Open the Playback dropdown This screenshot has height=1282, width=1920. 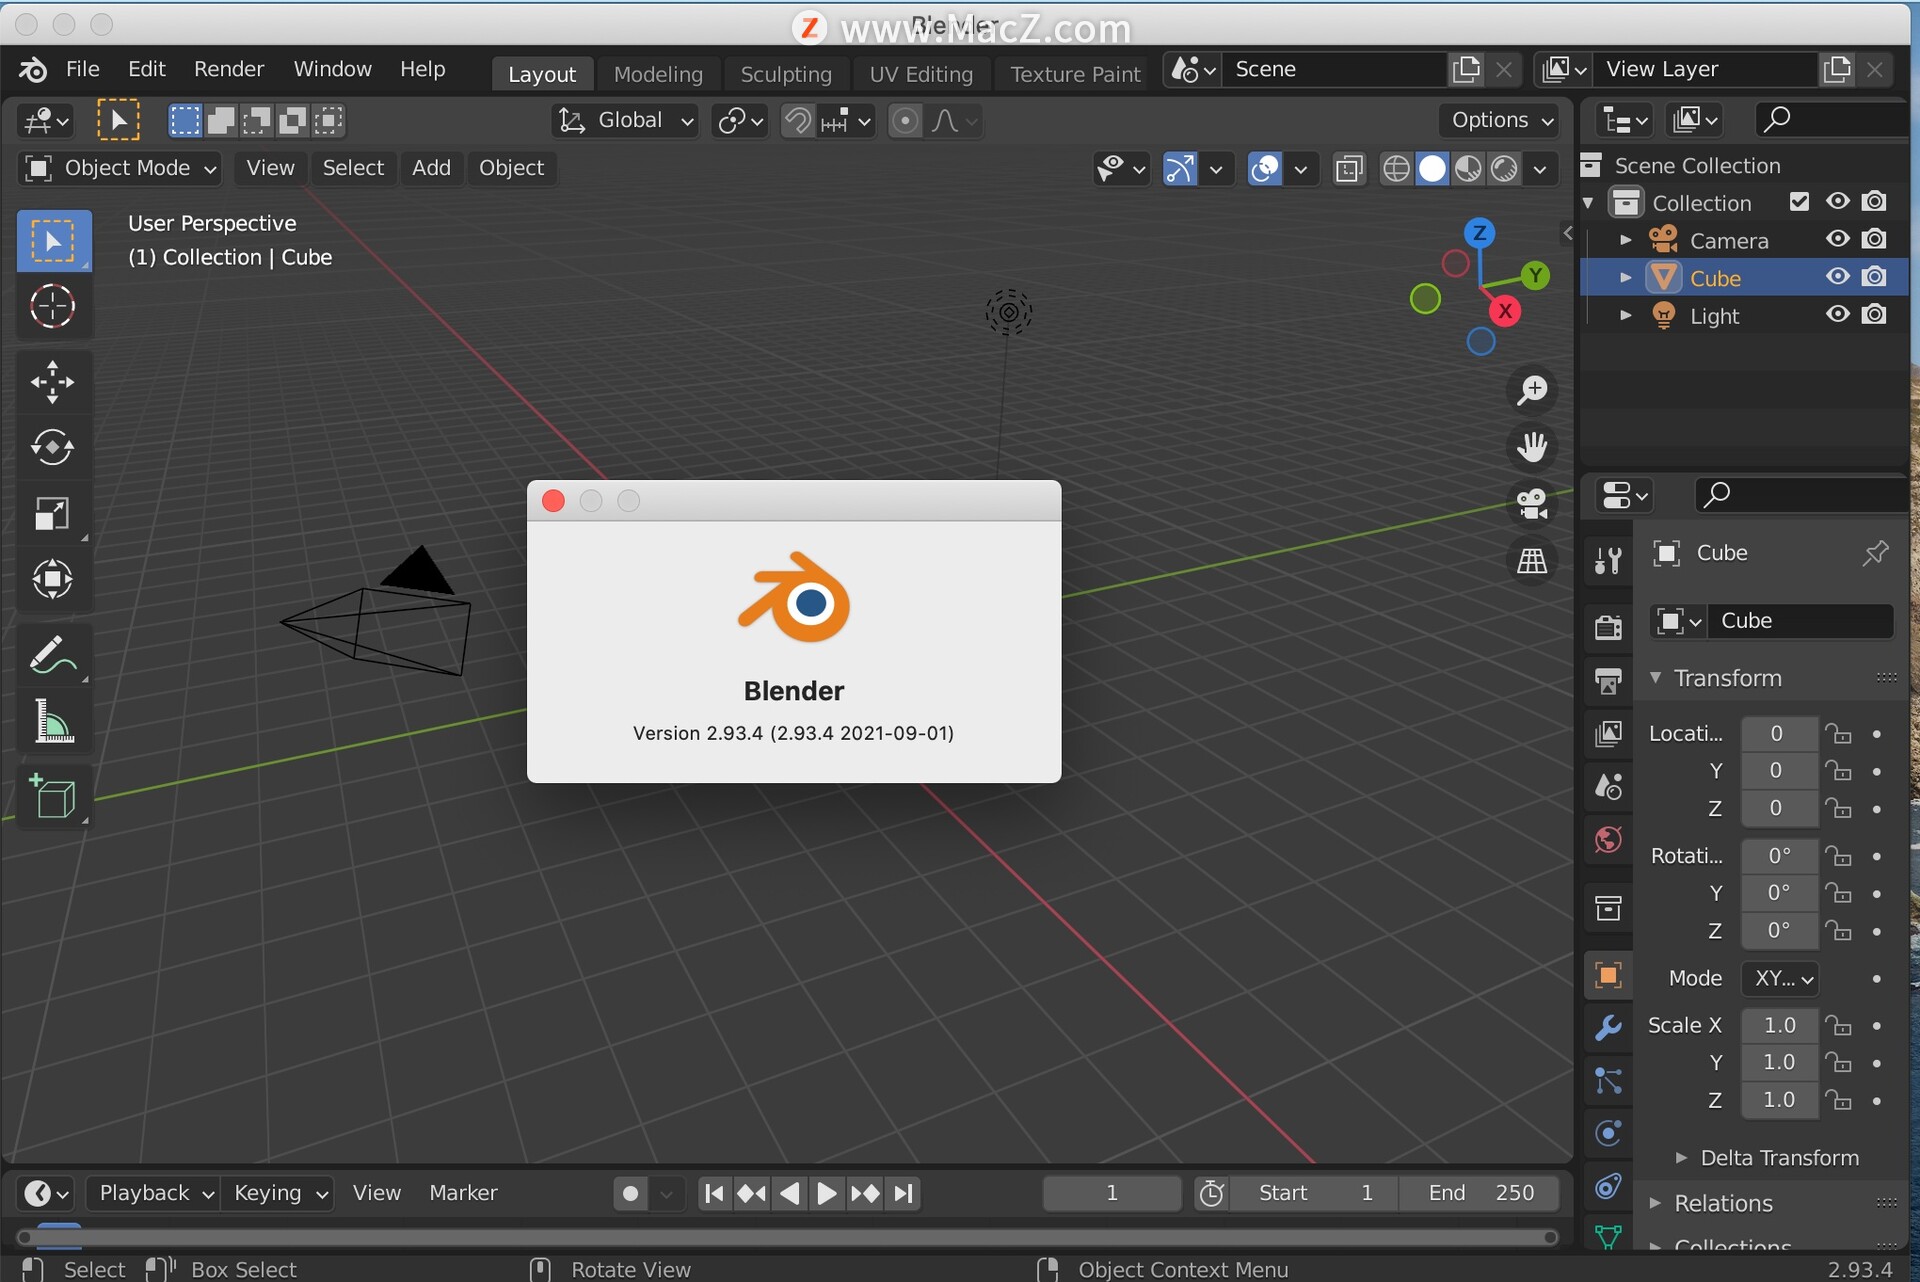[x=153, y=1193]
